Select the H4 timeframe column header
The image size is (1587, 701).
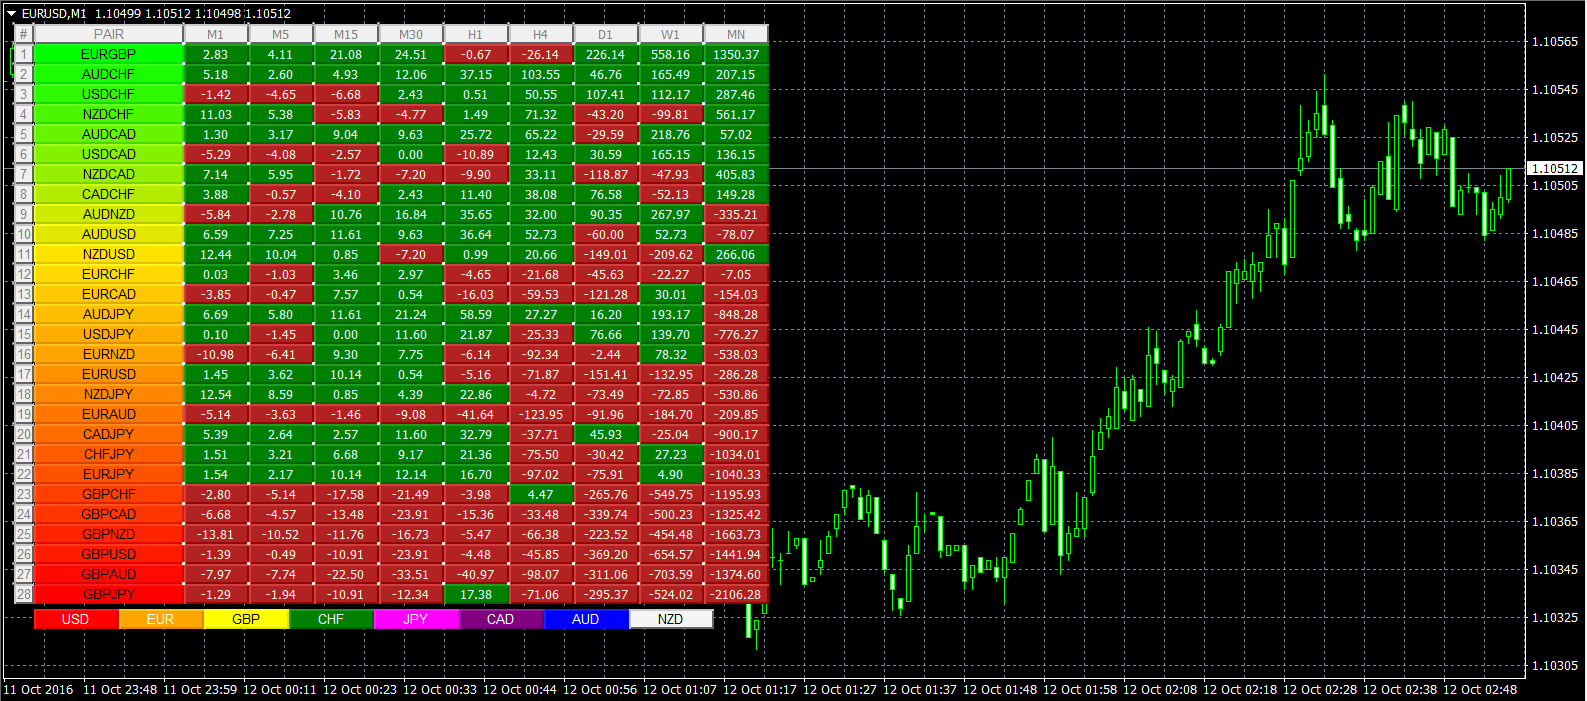pos(540,34)
